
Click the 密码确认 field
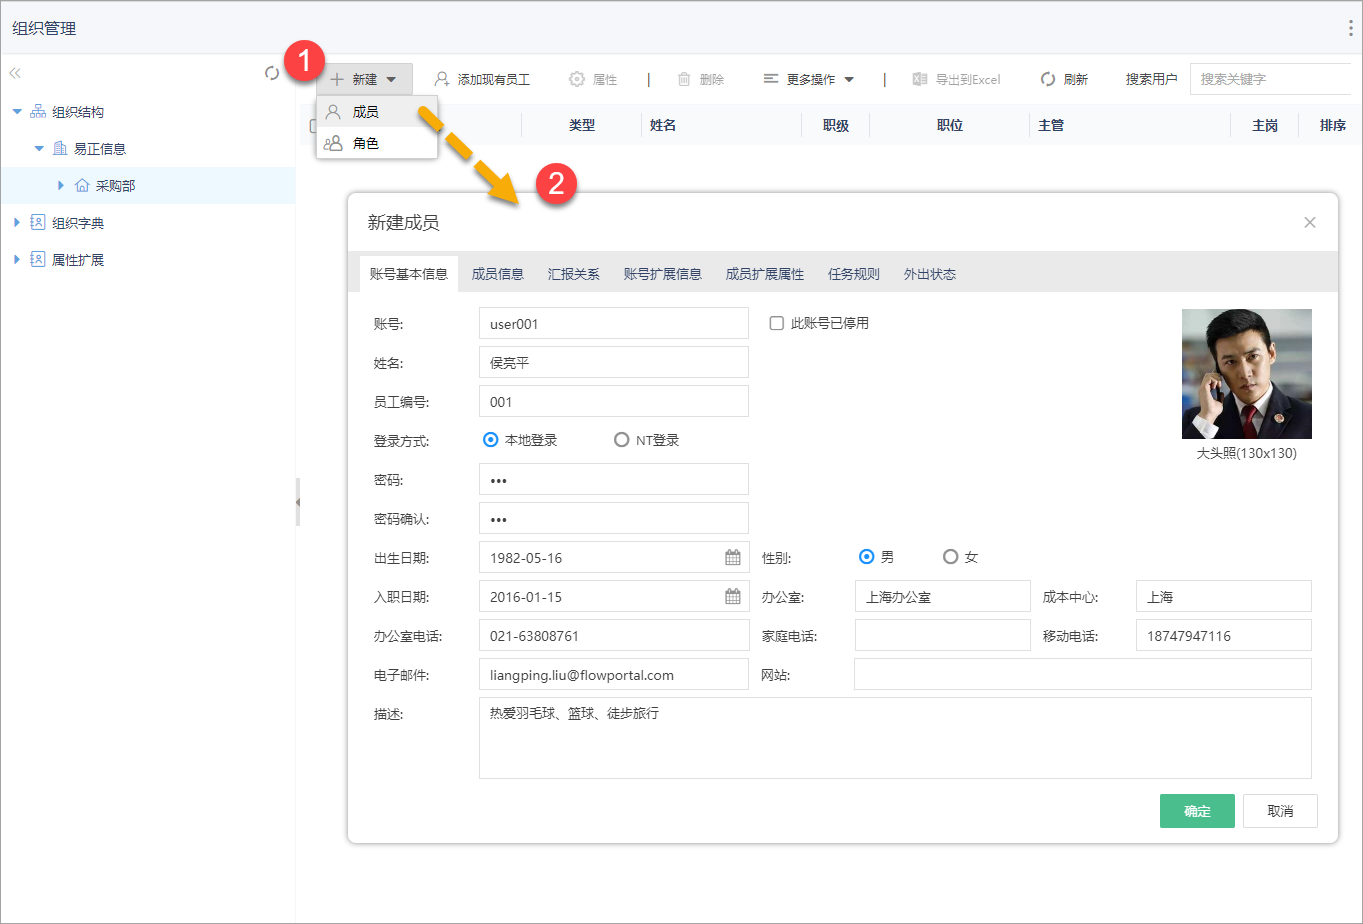pyautogui.click(x=614, y=518)
